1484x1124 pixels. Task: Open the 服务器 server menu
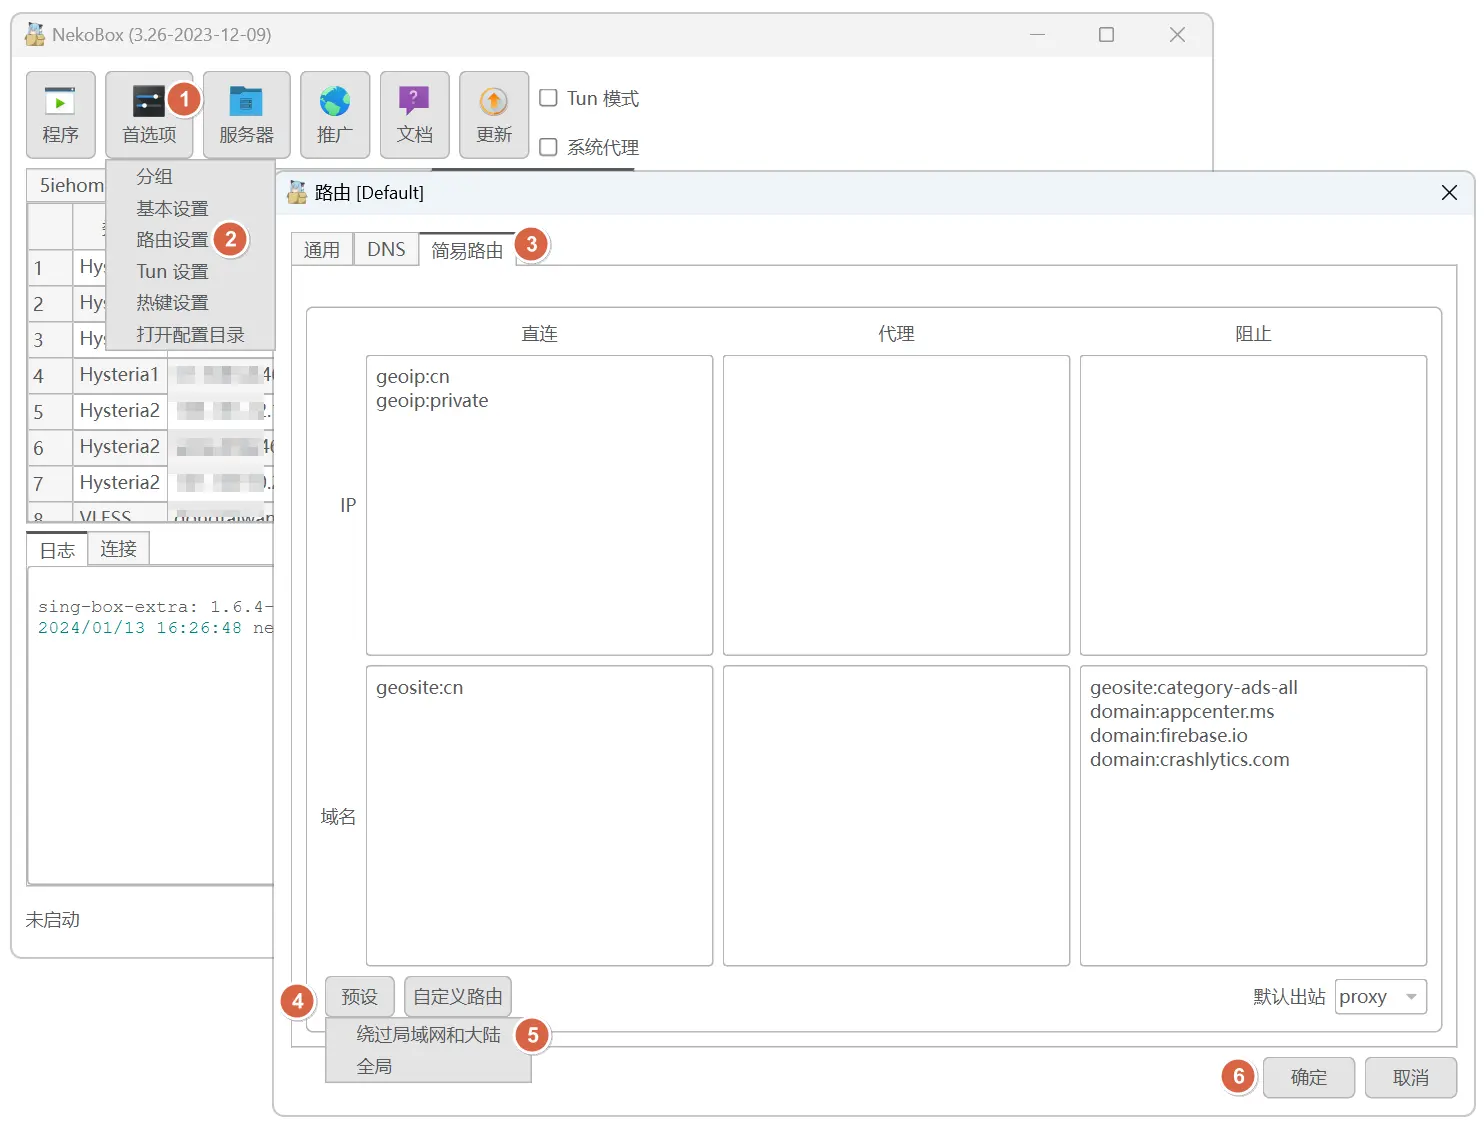[247, 115]
